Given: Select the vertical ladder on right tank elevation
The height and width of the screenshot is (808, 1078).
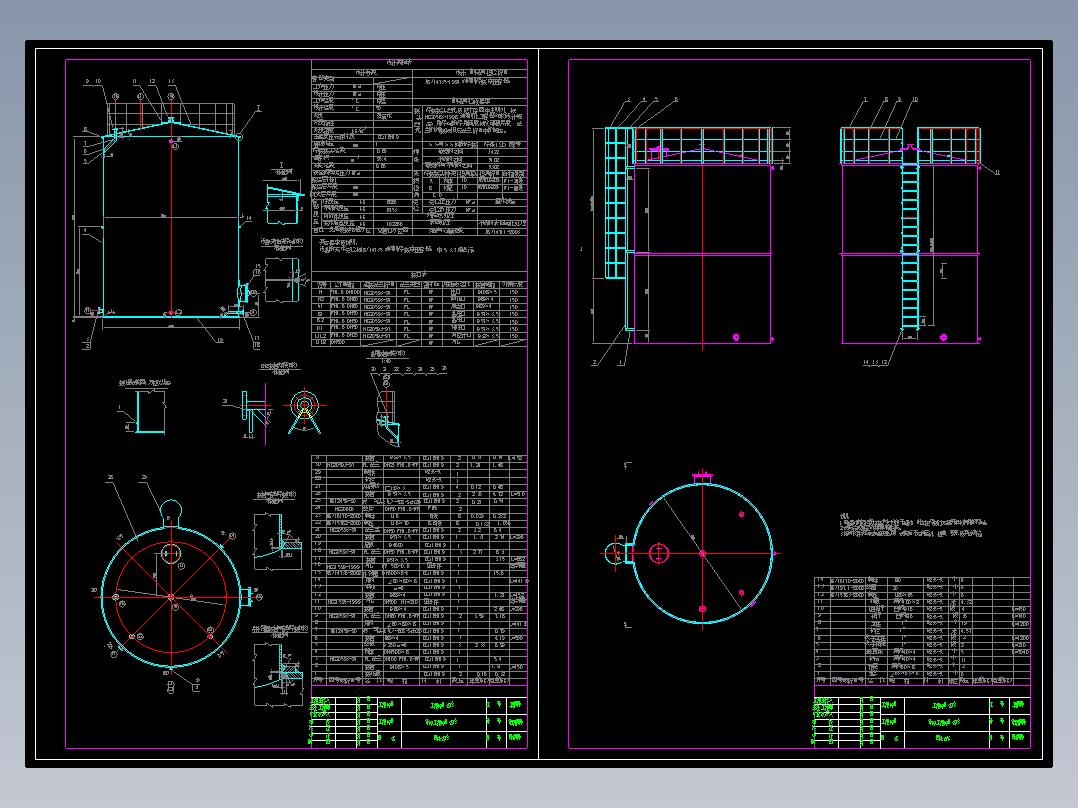Looking at the screenshot, I should click(x=910, y=246).
